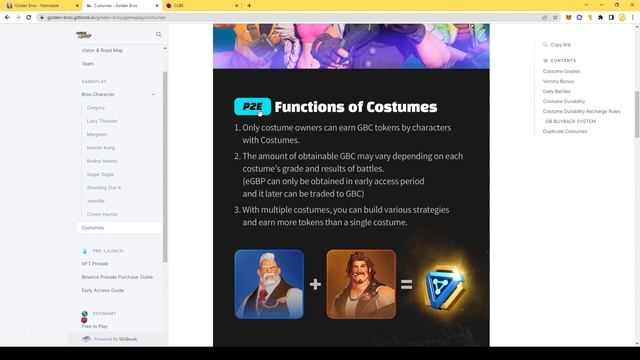640x360 pixels.
Task: Jump to Costume Durability section
Action: pyautogui.click(x=564, y=101)
